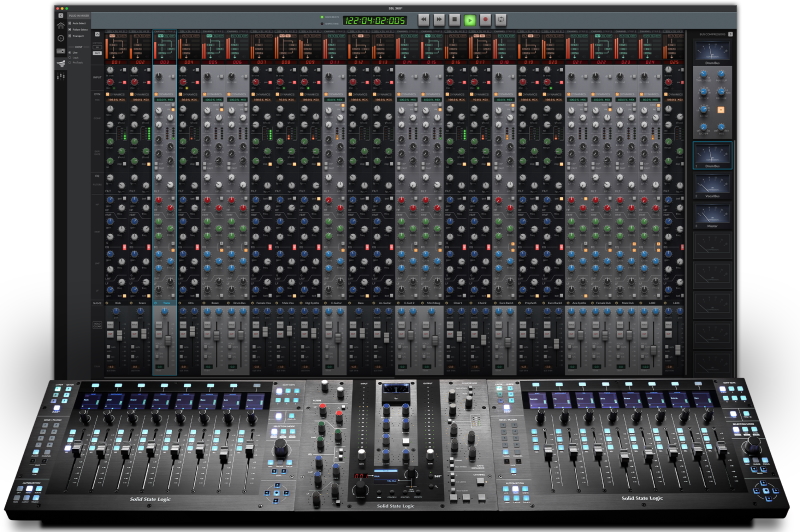Select the plug-in mixer icon in sidebar
This screenshot has width=800, height=532.
pyautogui.click(x=61, y=63)
